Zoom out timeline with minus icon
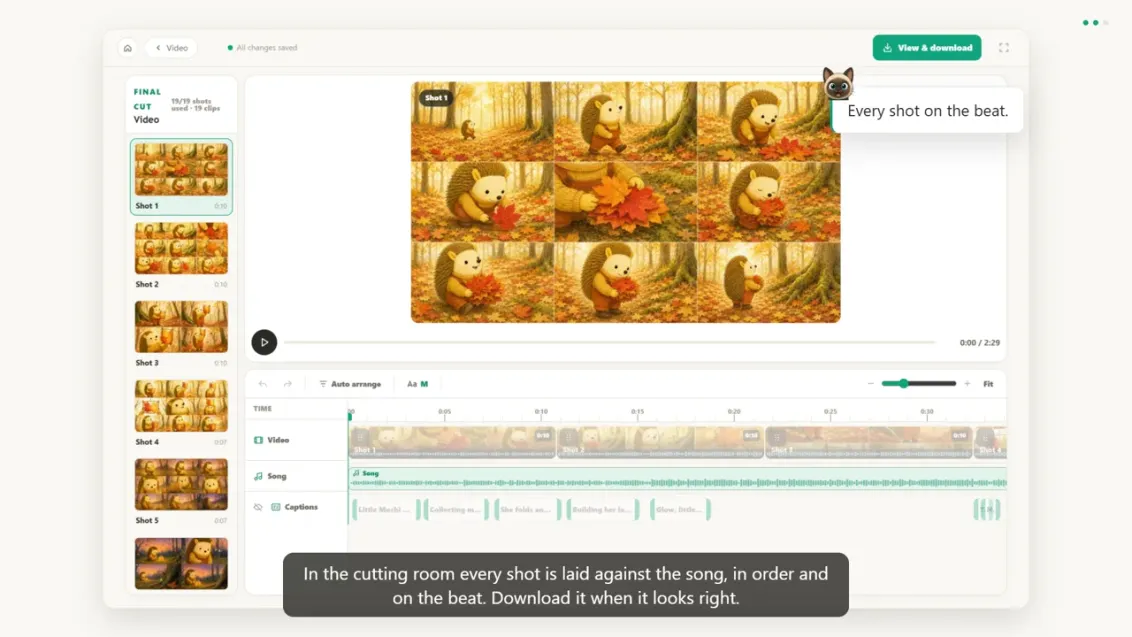Screen dimensions: 1132x637 click(x=871, y=384)
